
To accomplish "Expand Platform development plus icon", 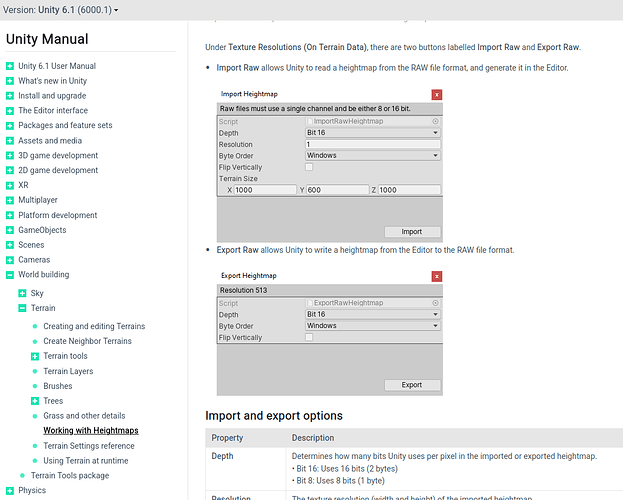I will click(10, 215).
